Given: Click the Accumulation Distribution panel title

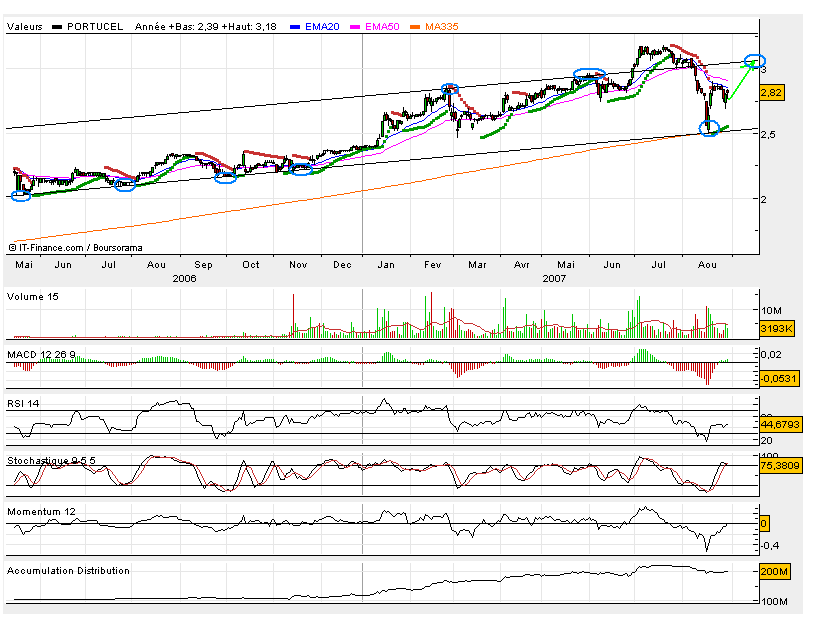Looking at the screenshot, I should coord(68,570).
